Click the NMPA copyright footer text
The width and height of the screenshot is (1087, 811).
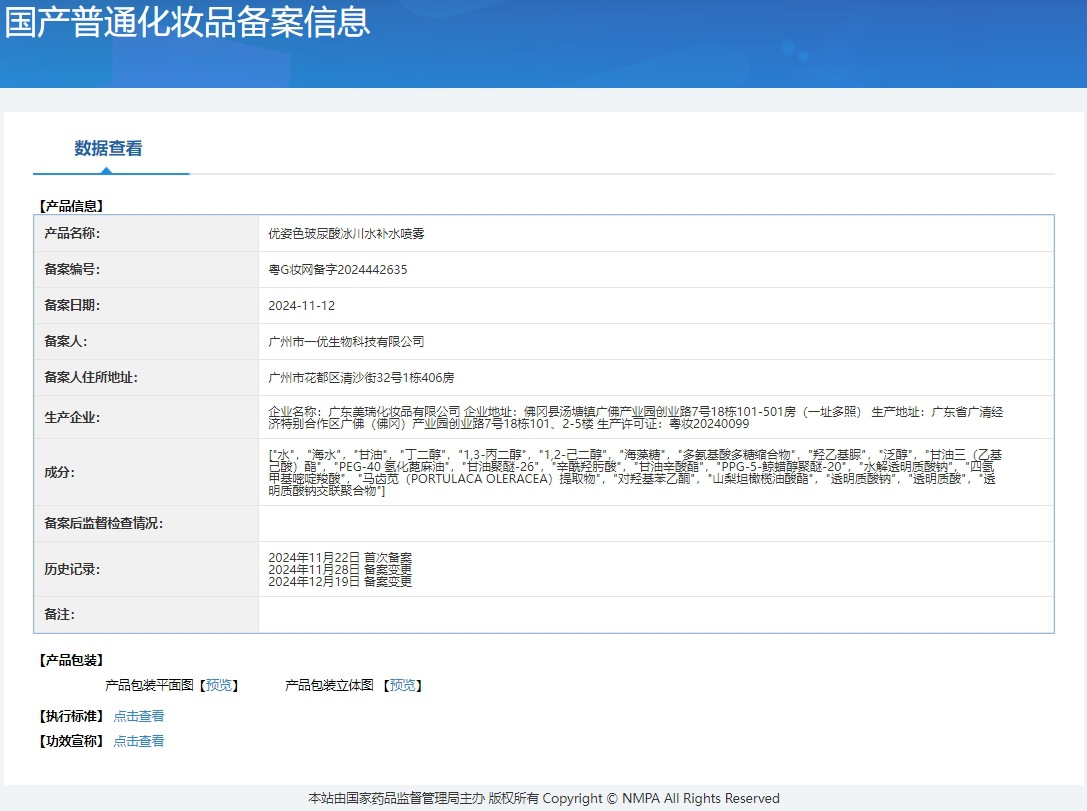click(544, 799)
